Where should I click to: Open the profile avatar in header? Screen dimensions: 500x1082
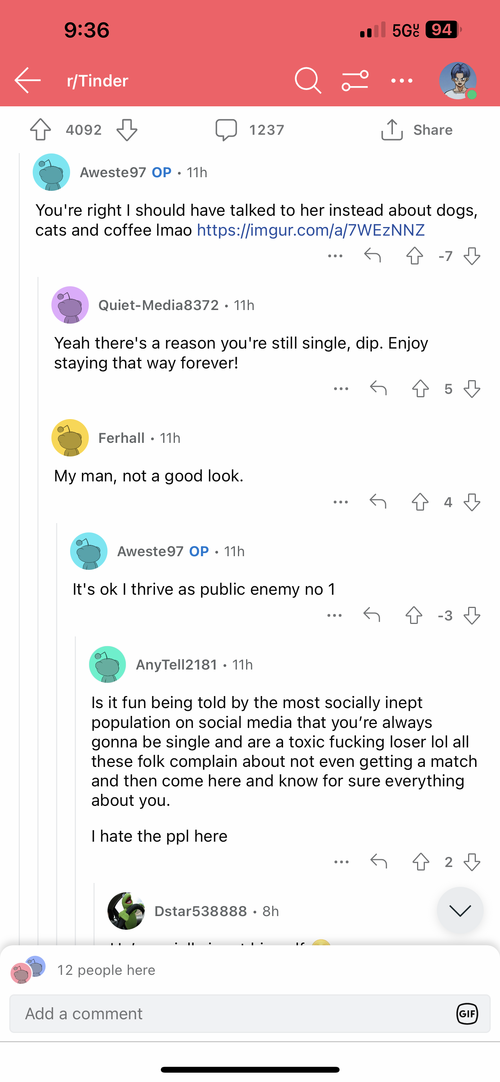pos(458,81)
